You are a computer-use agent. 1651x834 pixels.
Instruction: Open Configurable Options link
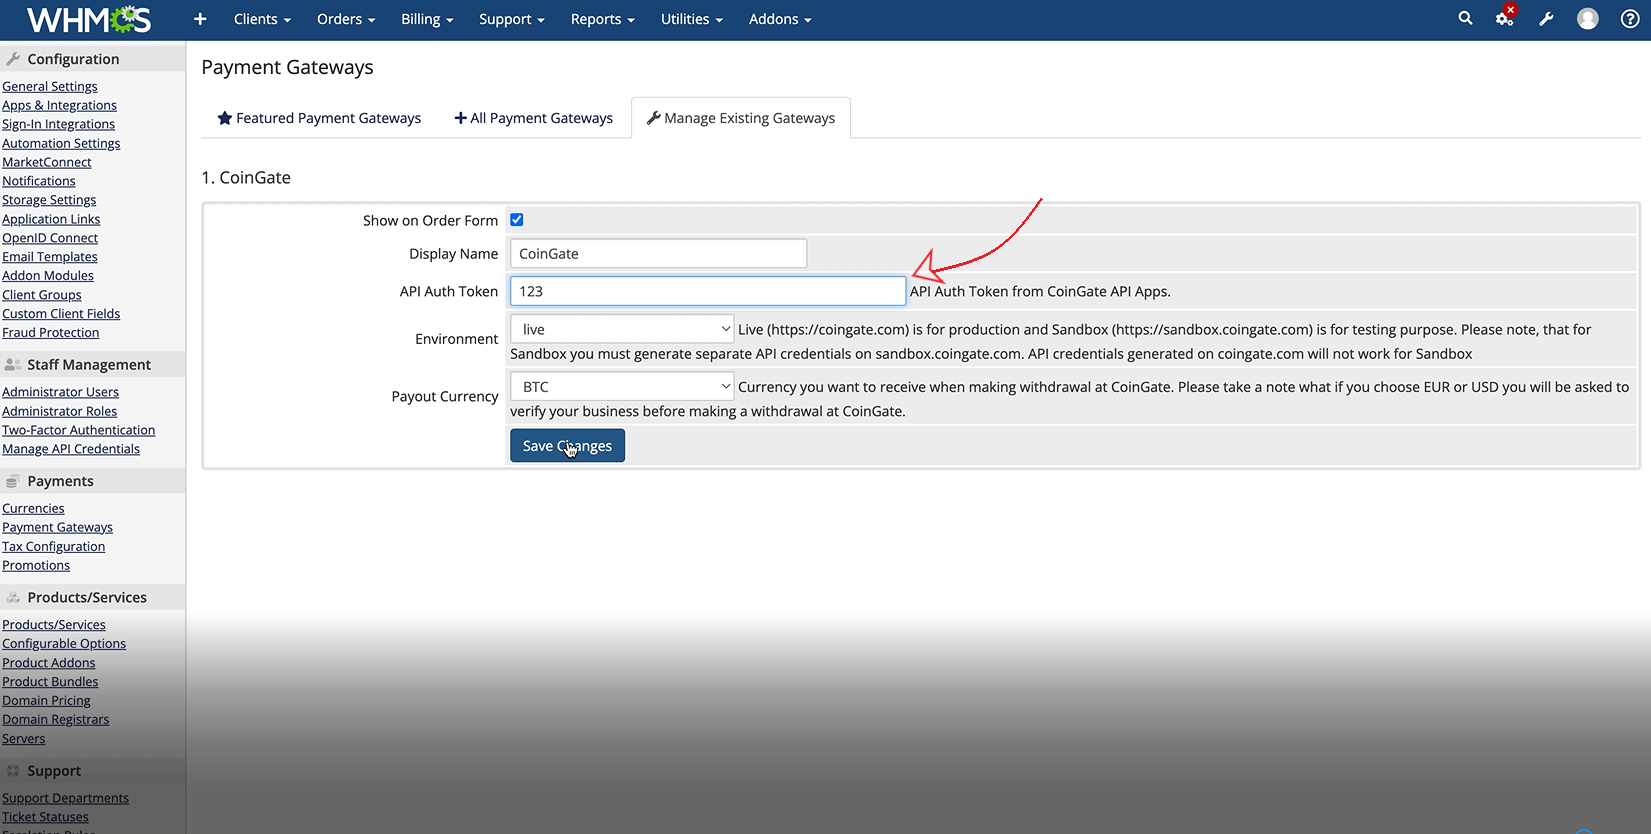(x=64, y=644)
